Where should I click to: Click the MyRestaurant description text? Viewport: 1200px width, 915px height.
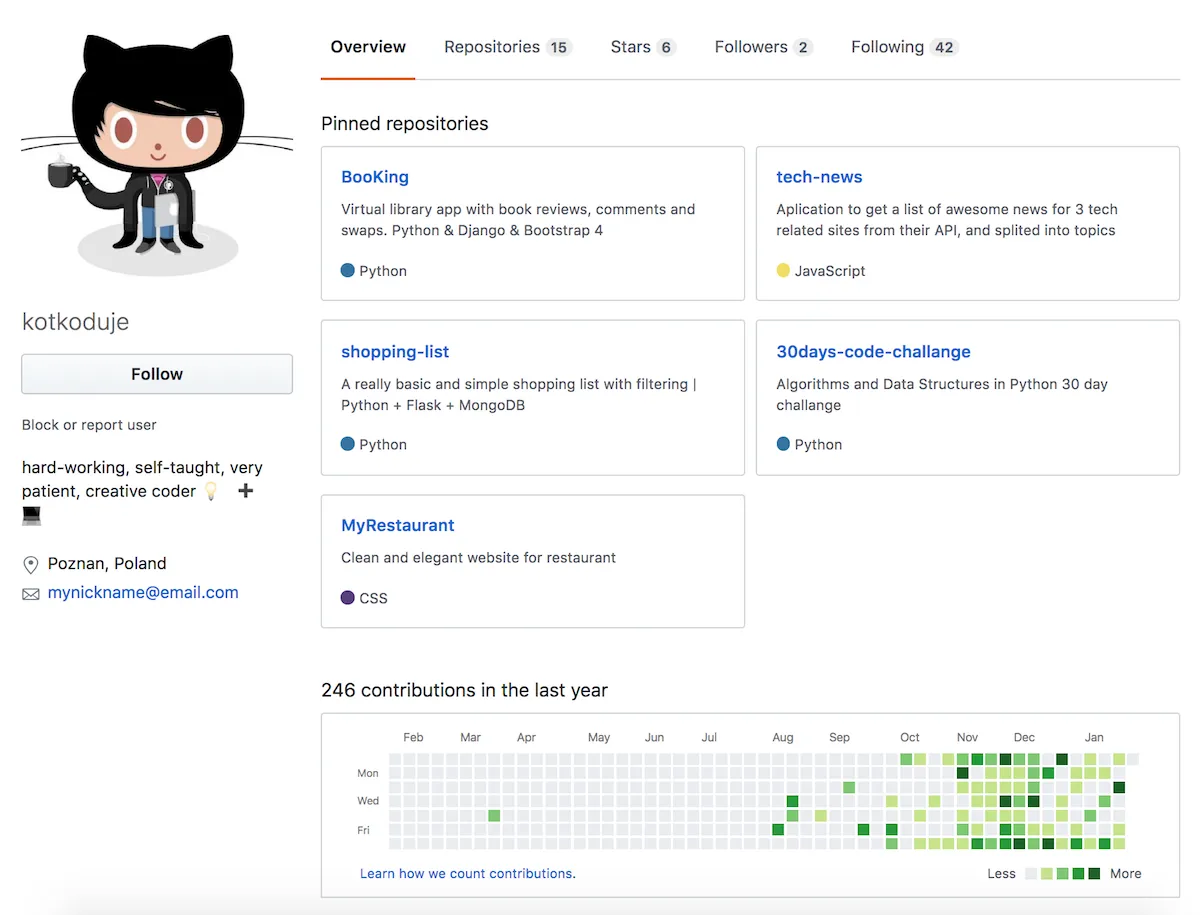click(x=478, y=558)
